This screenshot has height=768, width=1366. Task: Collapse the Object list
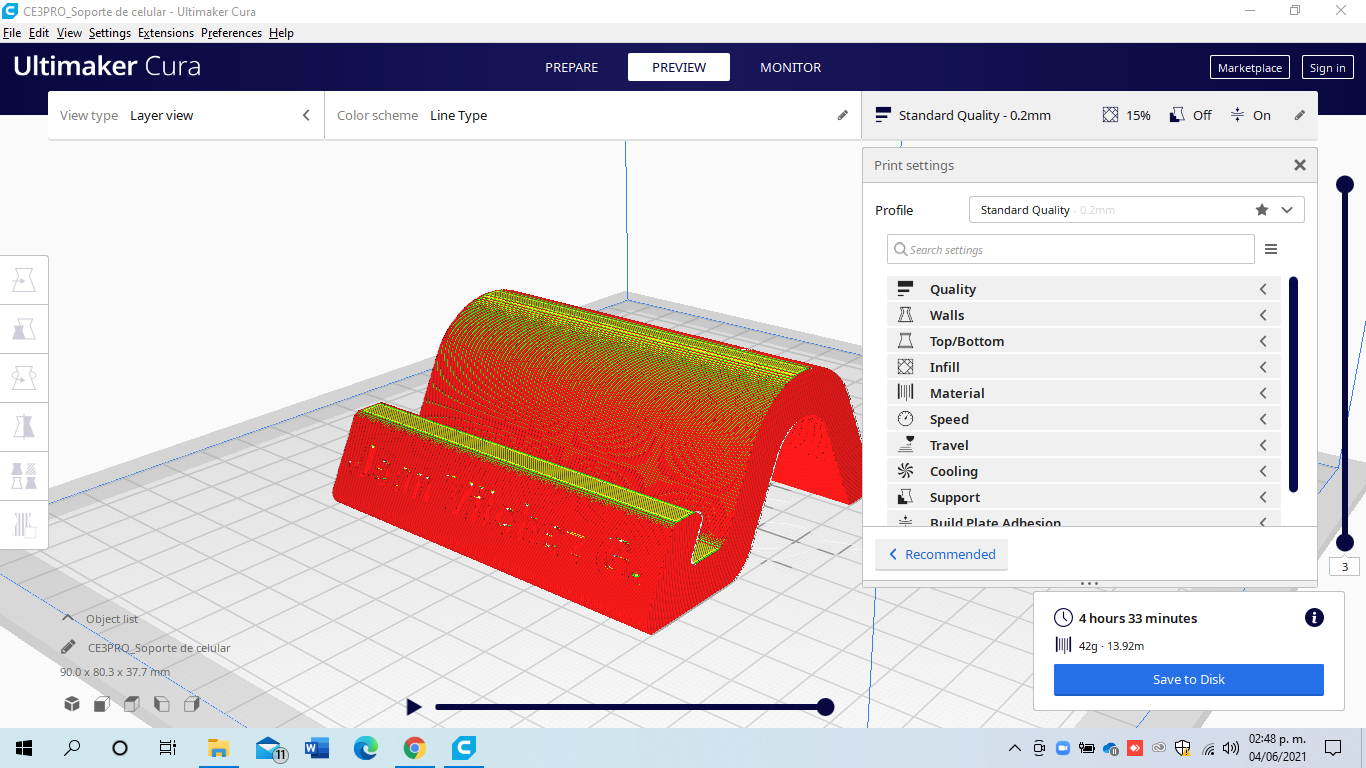68,618
